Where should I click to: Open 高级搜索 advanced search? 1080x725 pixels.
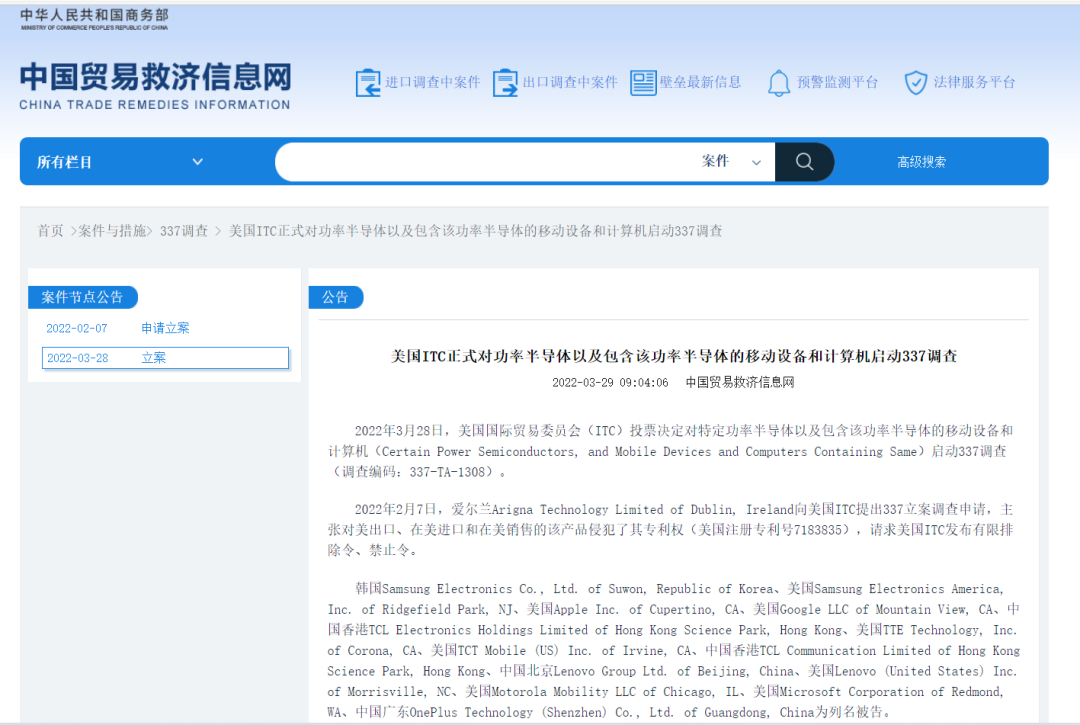pyautogui.click(x=921, y=162)
